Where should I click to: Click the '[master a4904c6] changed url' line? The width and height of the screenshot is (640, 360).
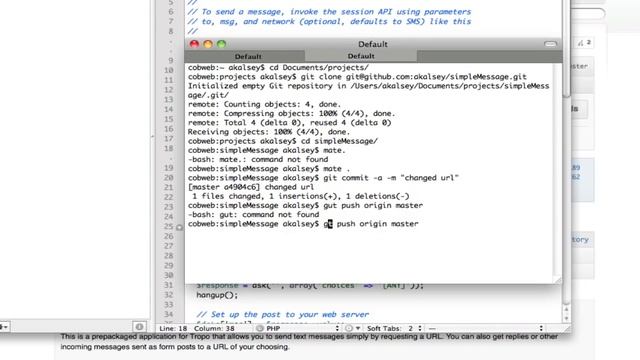pos(251,187)
